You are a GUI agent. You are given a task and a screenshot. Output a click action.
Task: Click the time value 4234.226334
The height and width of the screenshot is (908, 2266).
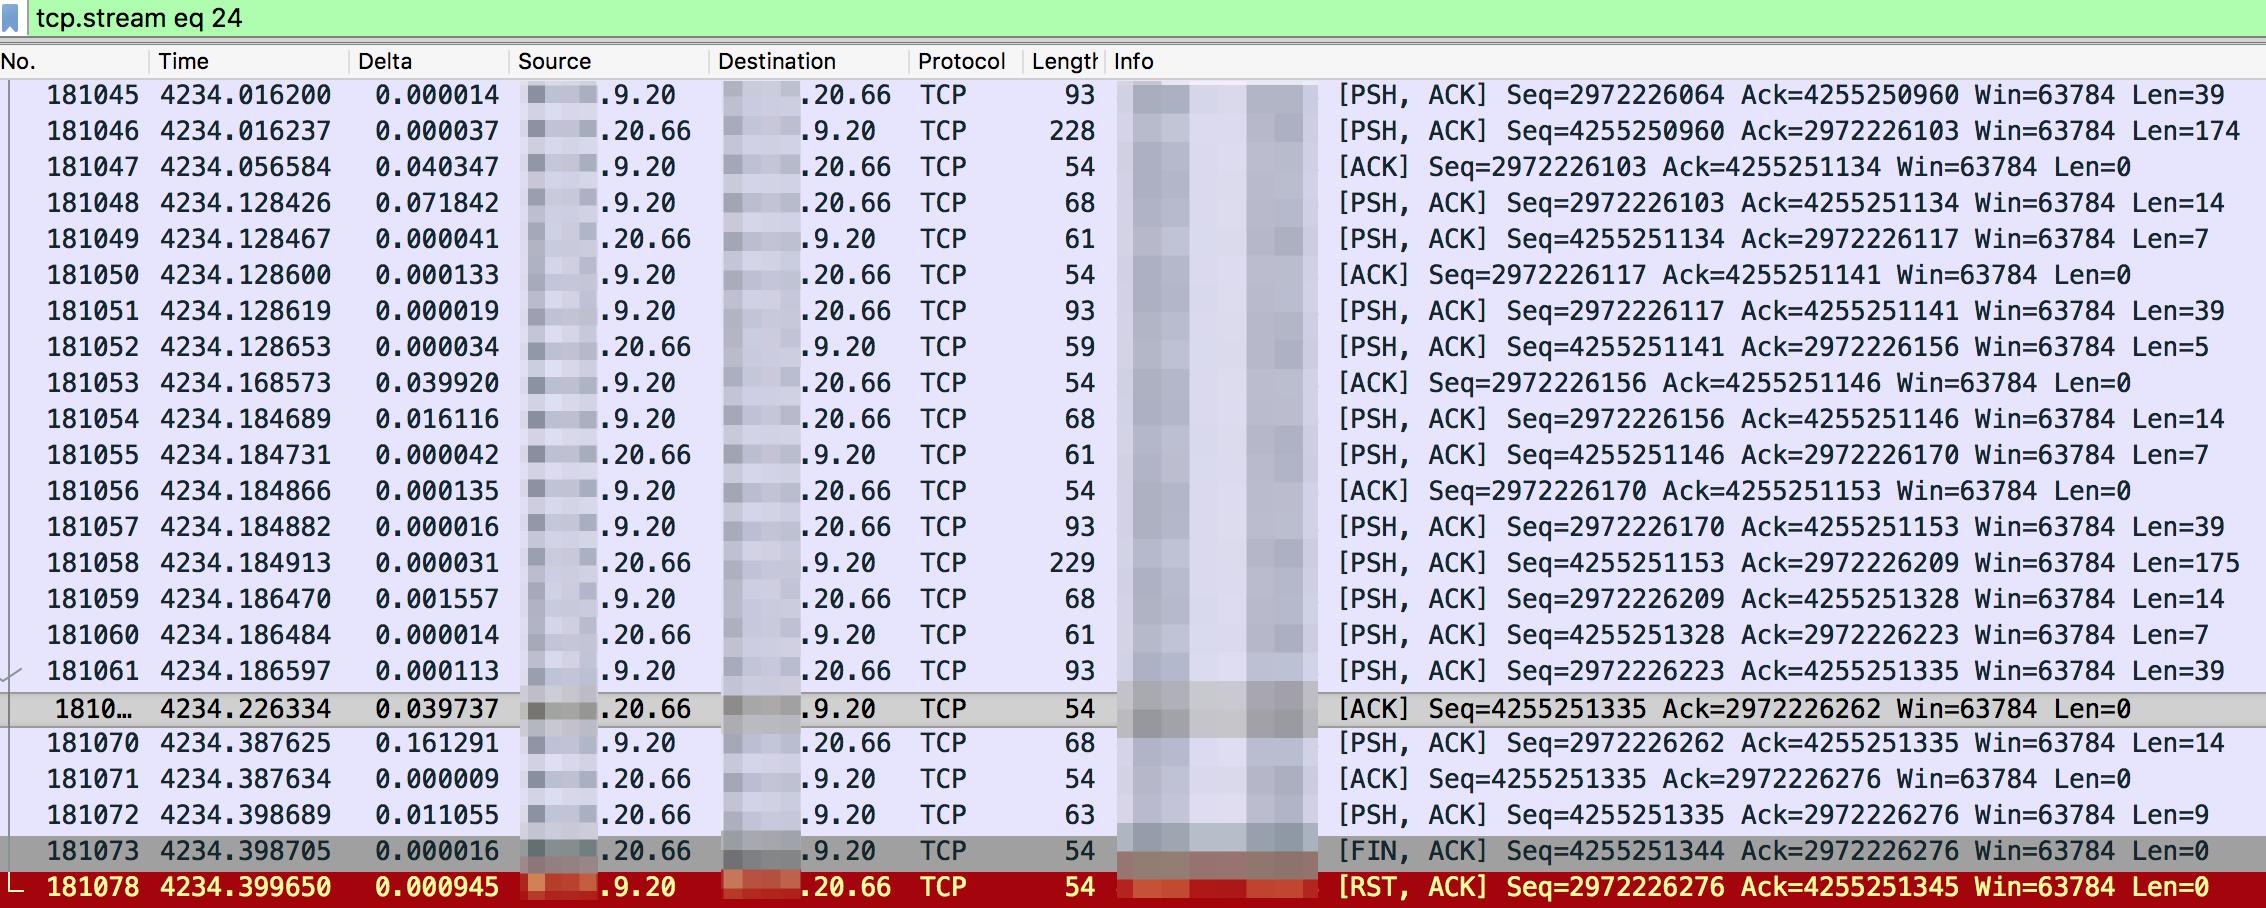coord(245,709)
